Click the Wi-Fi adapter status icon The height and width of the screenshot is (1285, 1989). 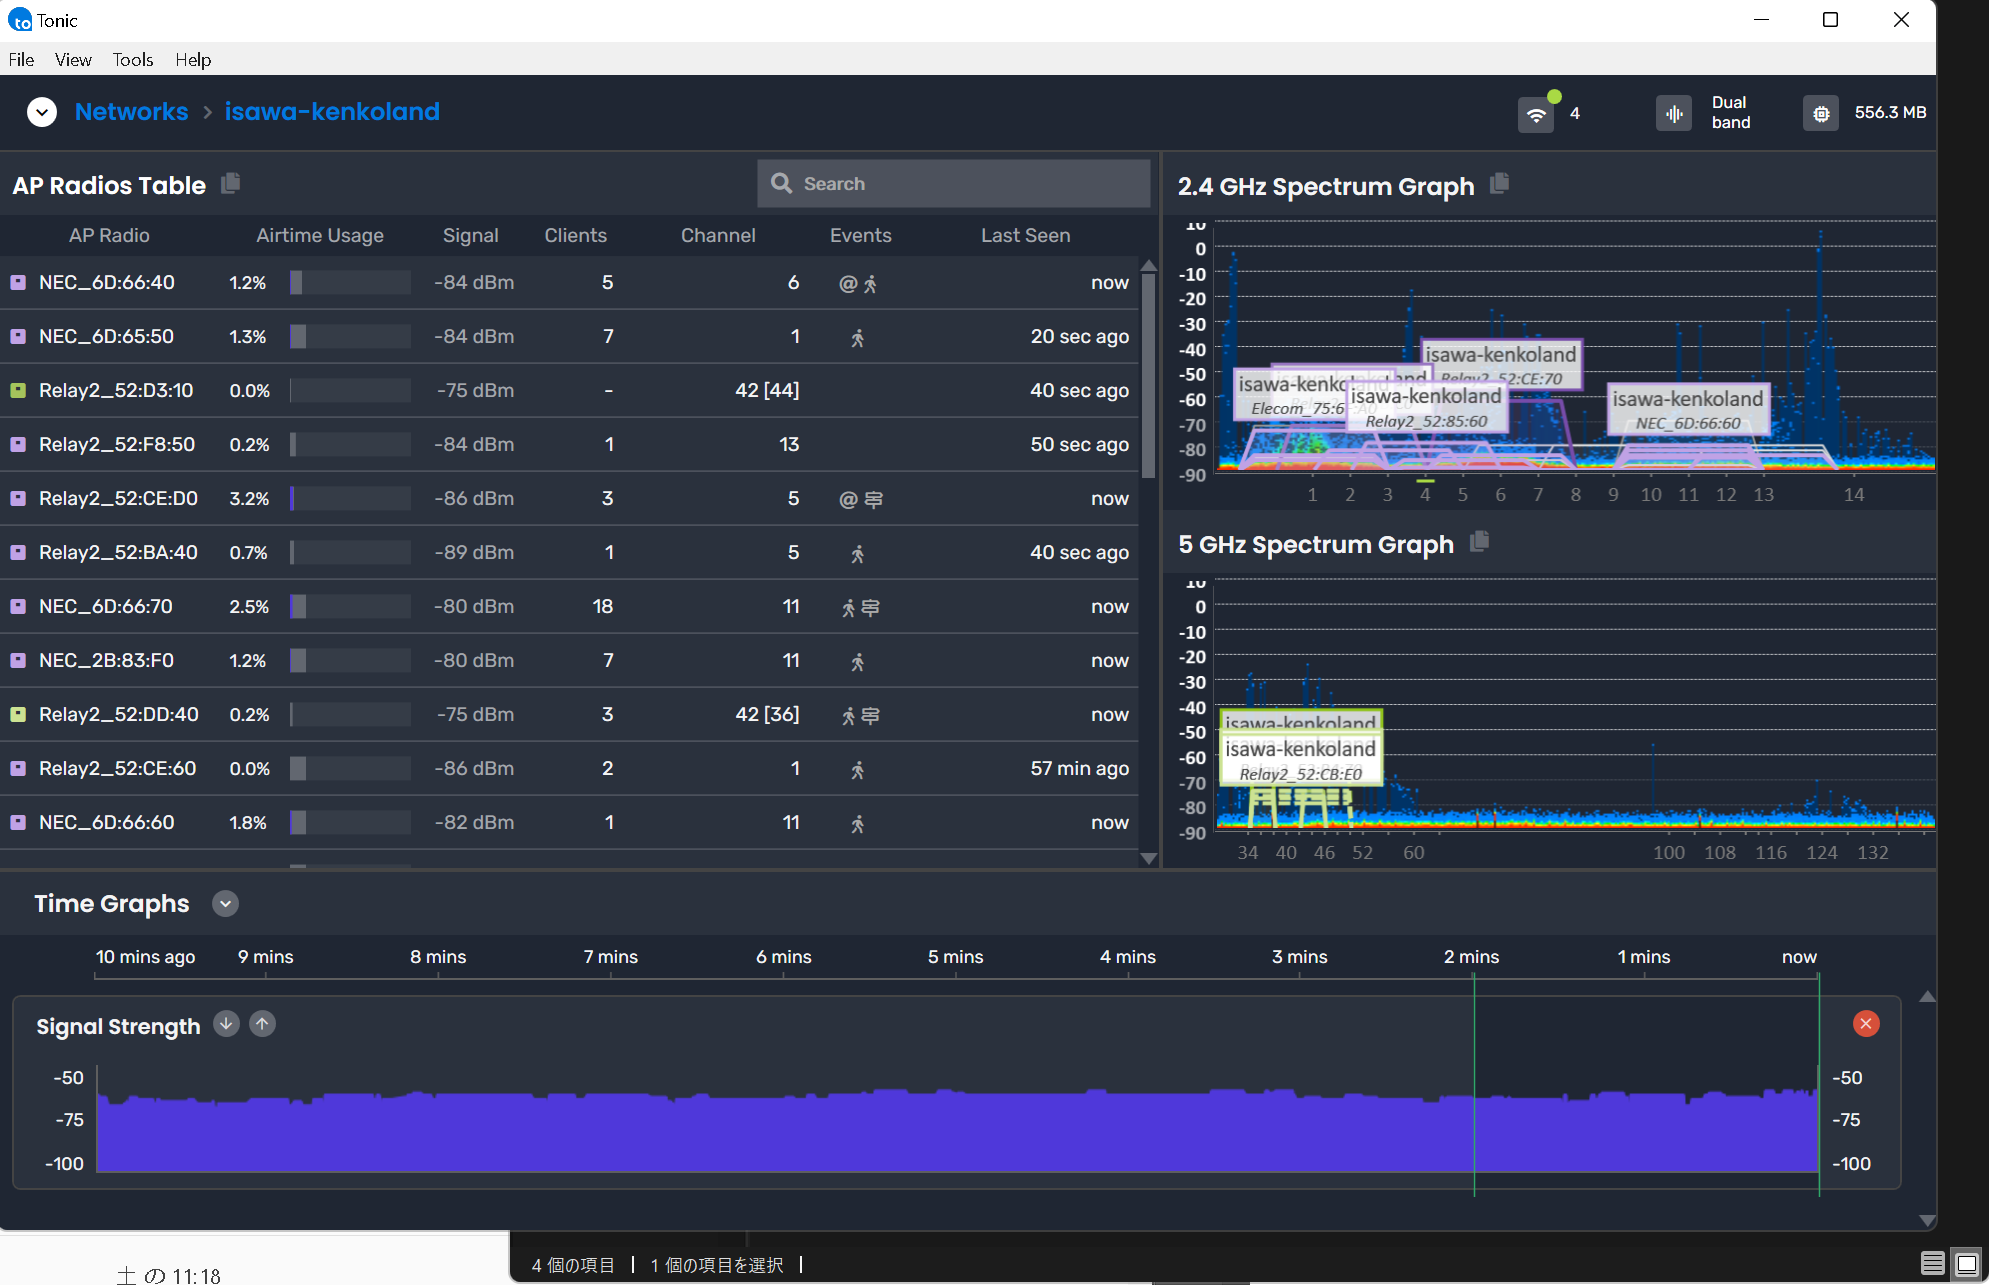[x=1536, y=114]
